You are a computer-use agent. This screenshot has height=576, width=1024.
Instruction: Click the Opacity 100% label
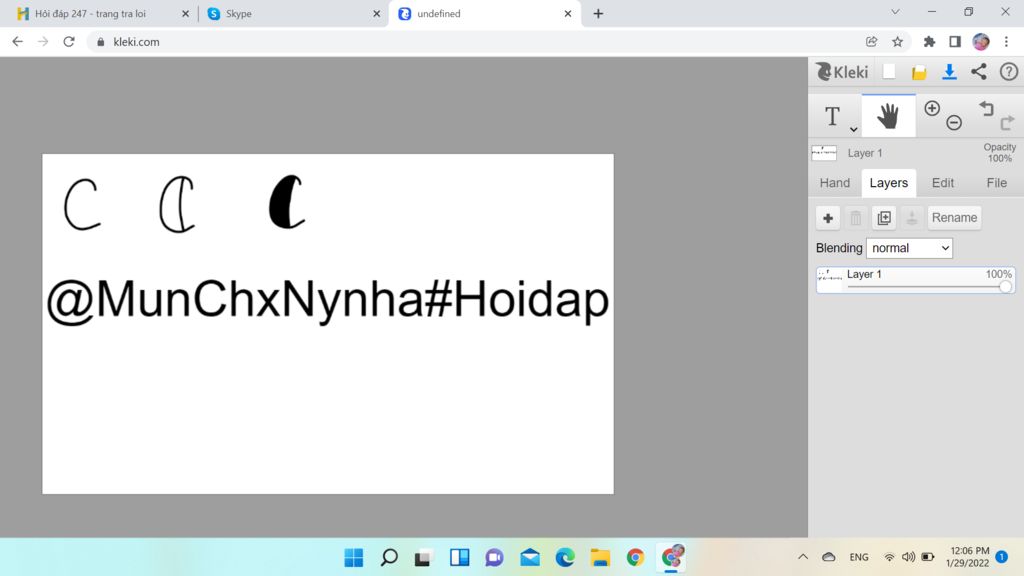click(999, 153)
